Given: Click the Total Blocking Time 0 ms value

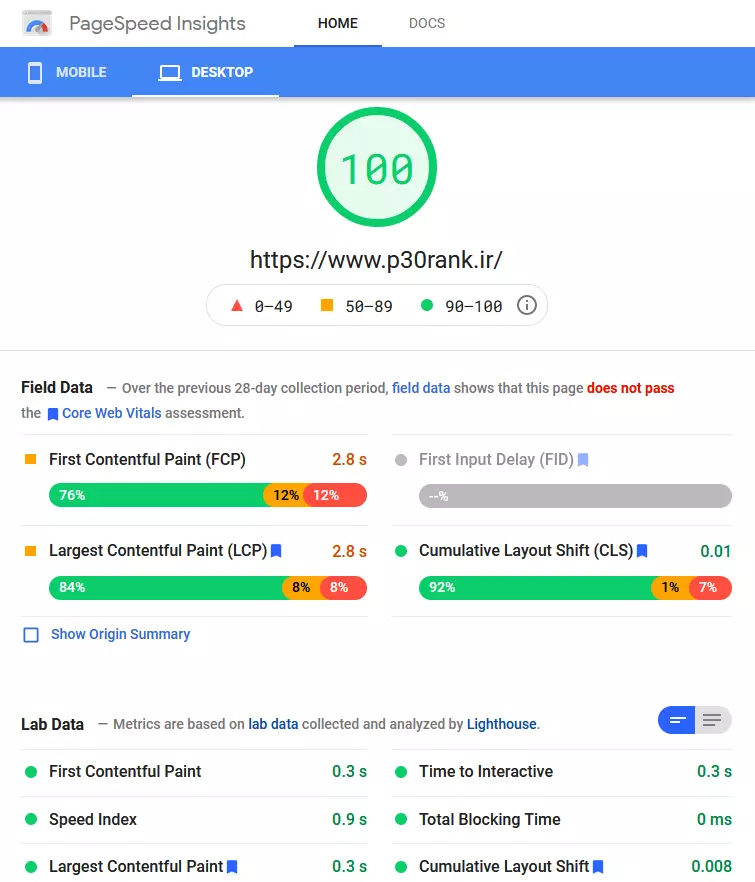Looking at the screenshot, I should point(714,820).
